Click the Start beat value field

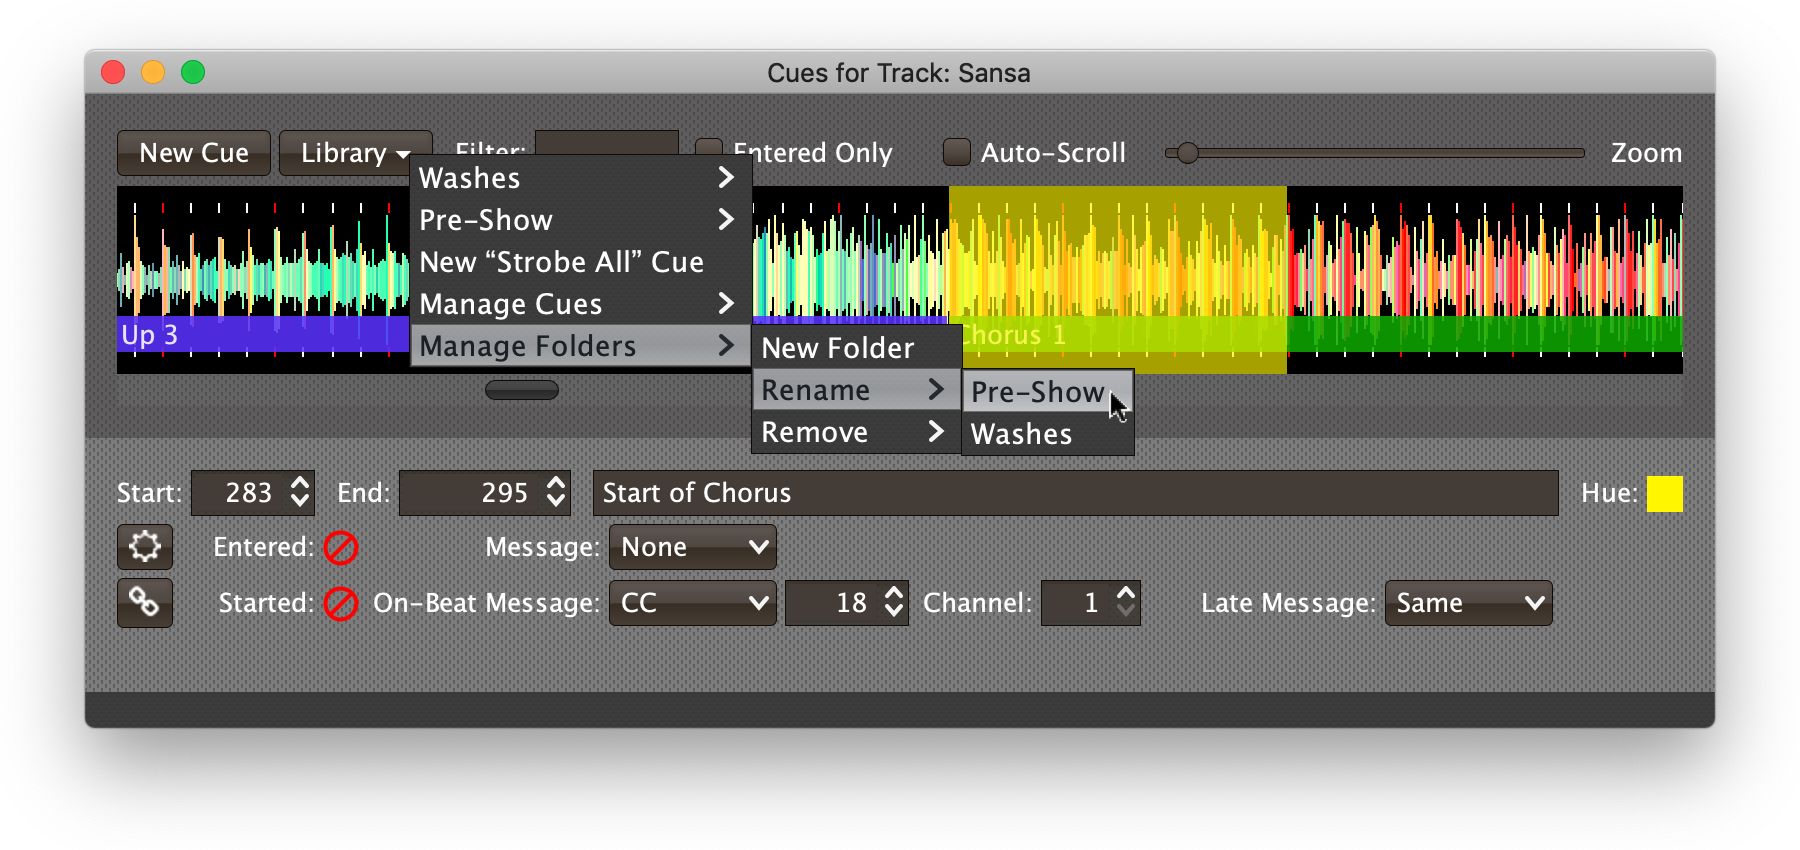pos(238,493)
